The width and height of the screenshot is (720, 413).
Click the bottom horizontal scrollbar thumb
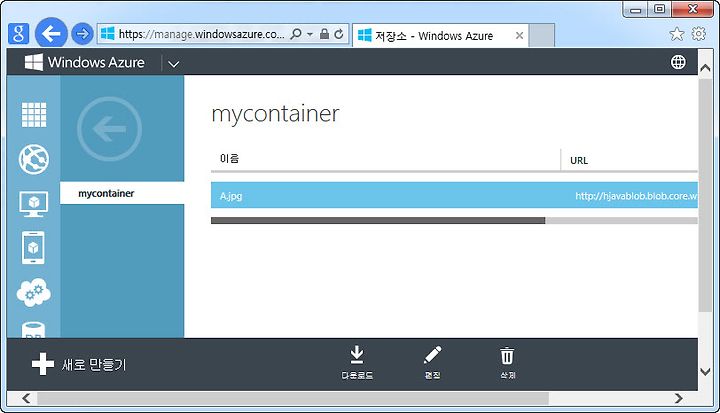tap(293, 398)
